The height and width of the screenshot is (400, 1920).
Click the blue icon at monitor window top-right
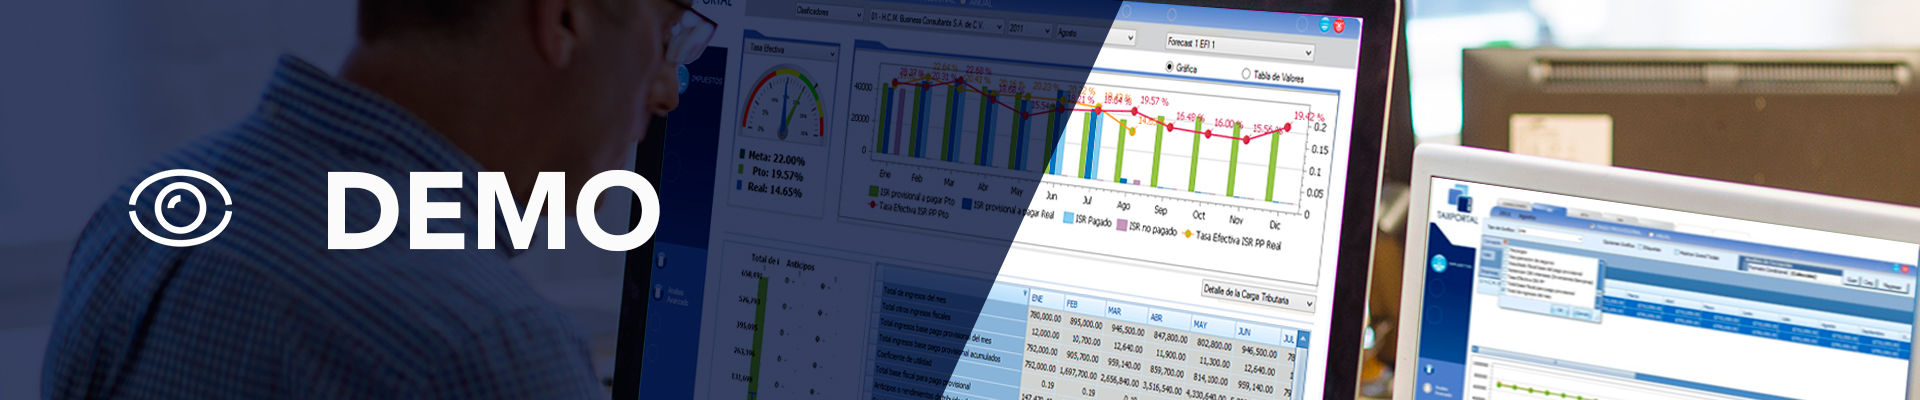click(1325, 25)
